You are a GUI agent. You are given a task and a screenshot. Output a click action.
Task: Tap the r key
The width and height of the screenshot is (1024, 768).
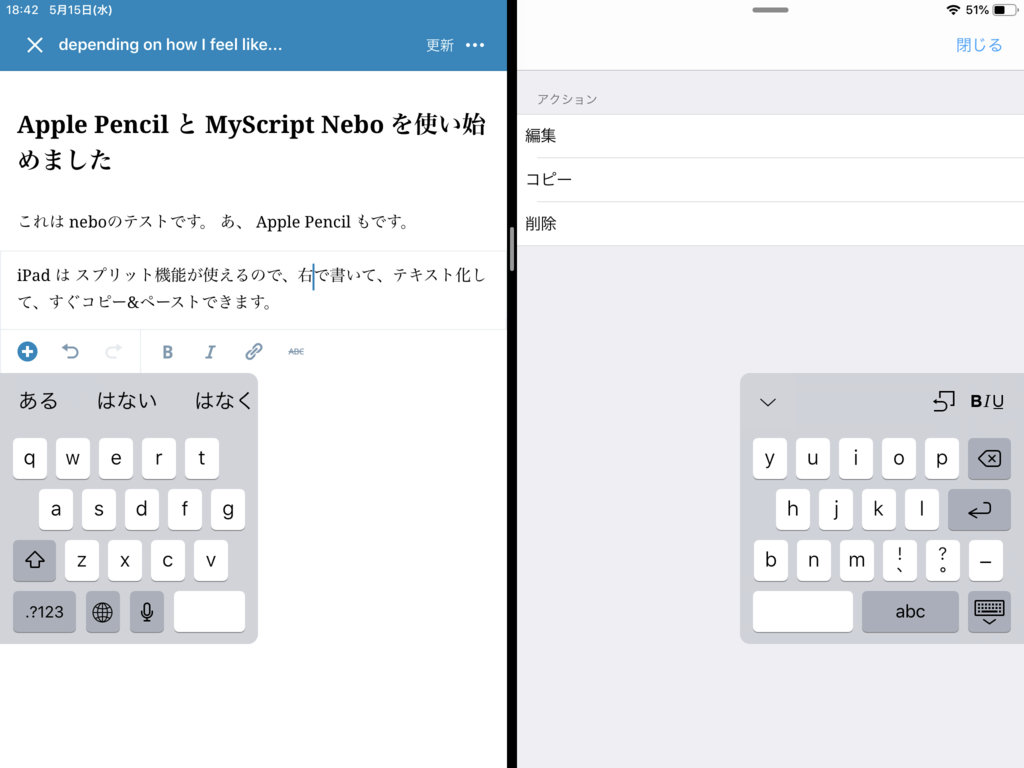pyautogui.click(x=159, y=458)
